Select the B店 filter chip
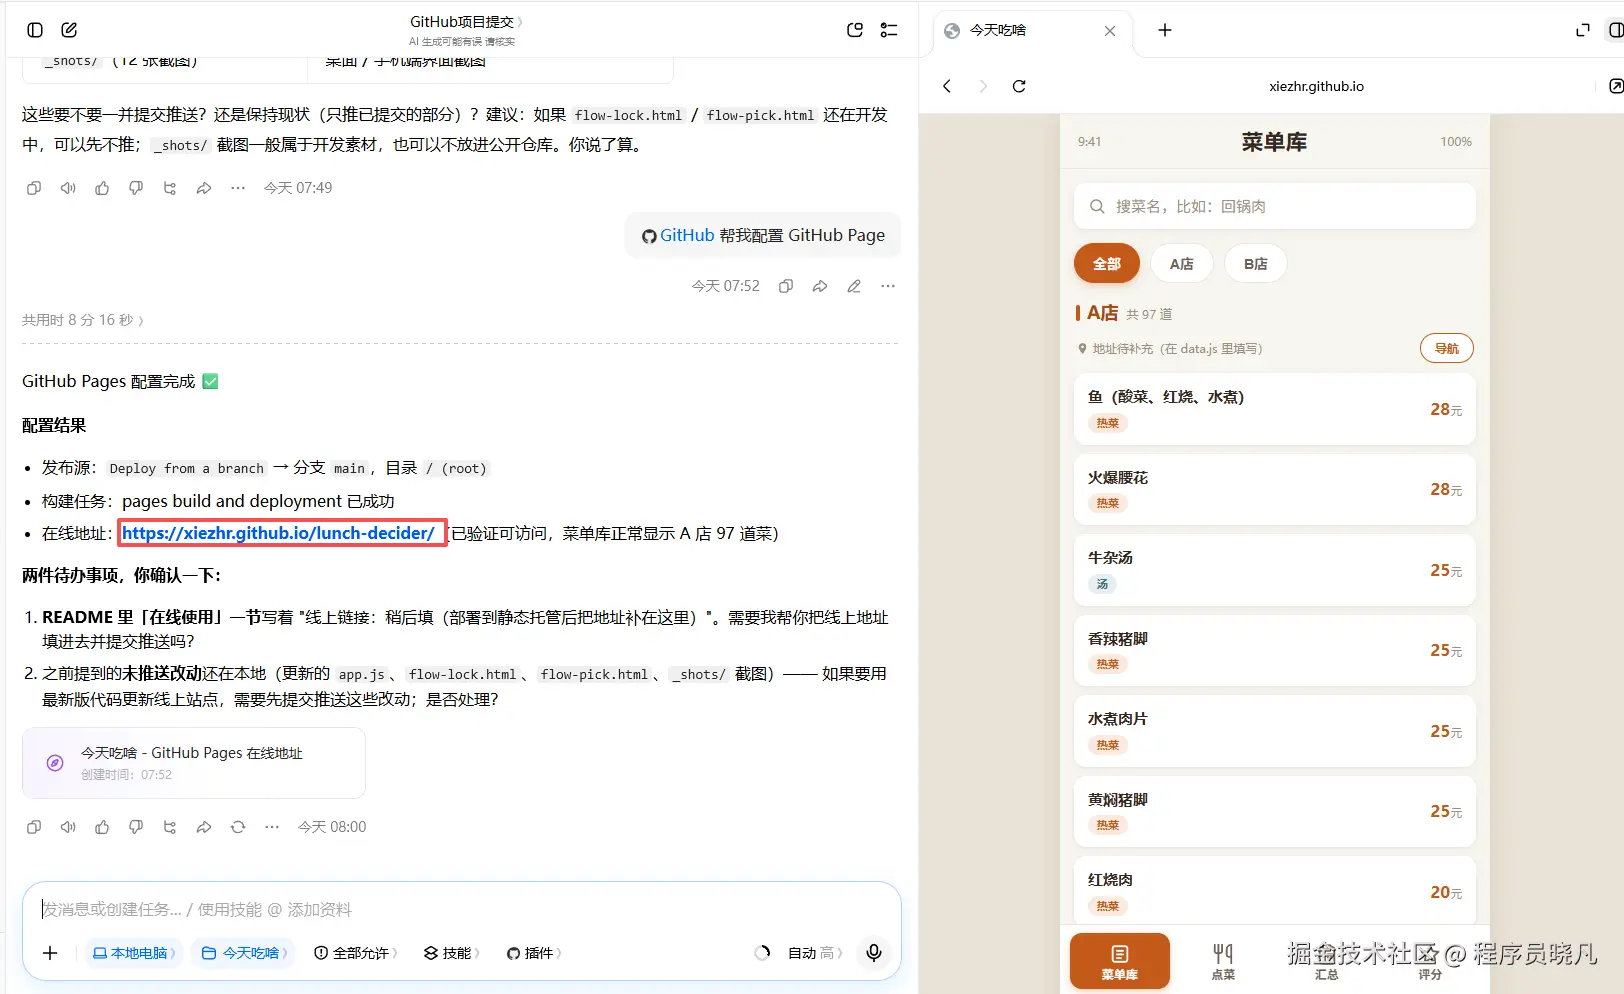 pos(1256,264)
